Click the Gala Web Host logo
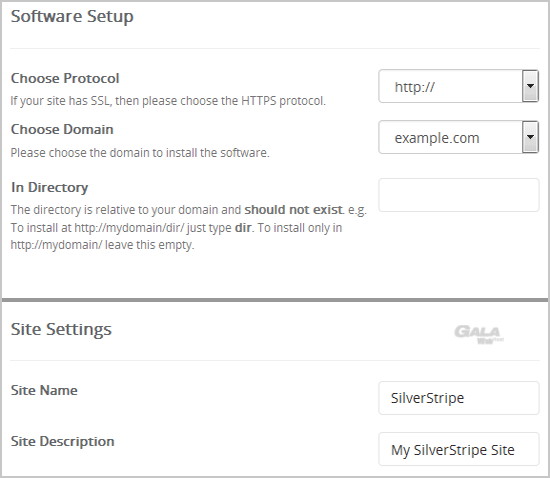This screenshot has width=550, height=478. click(479, 334)
